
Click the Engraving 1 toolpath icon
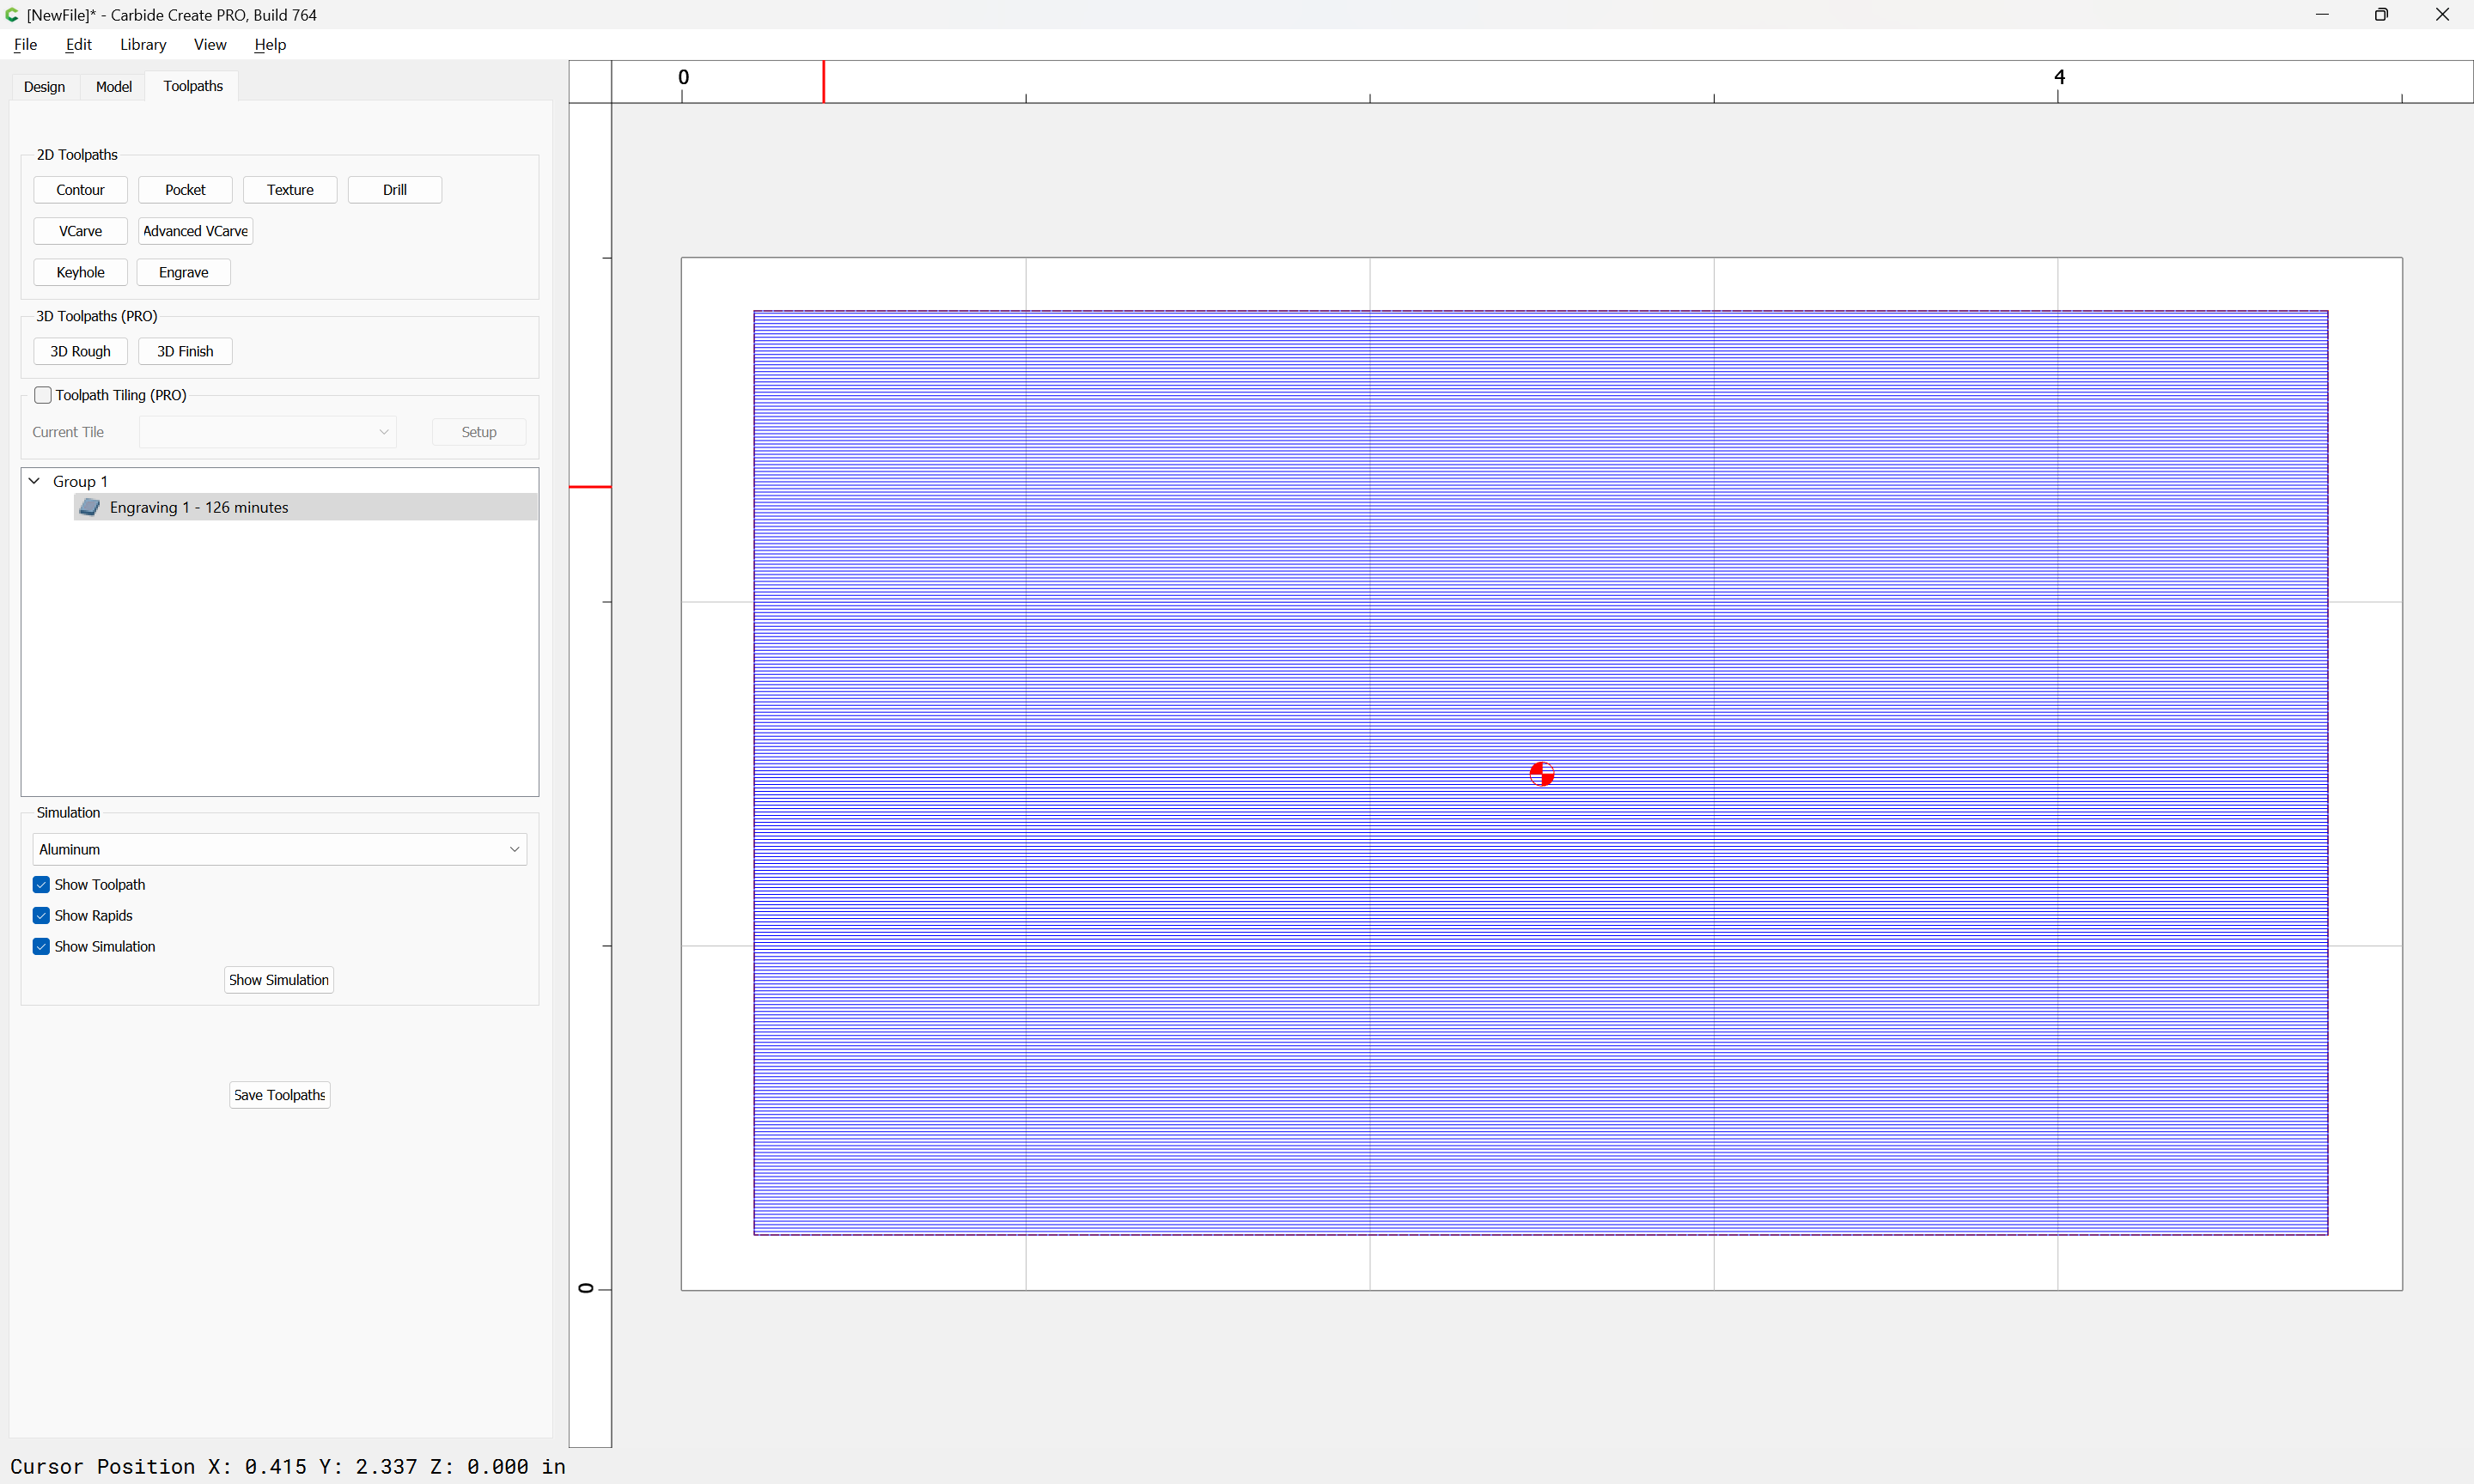tap(90, 507)
